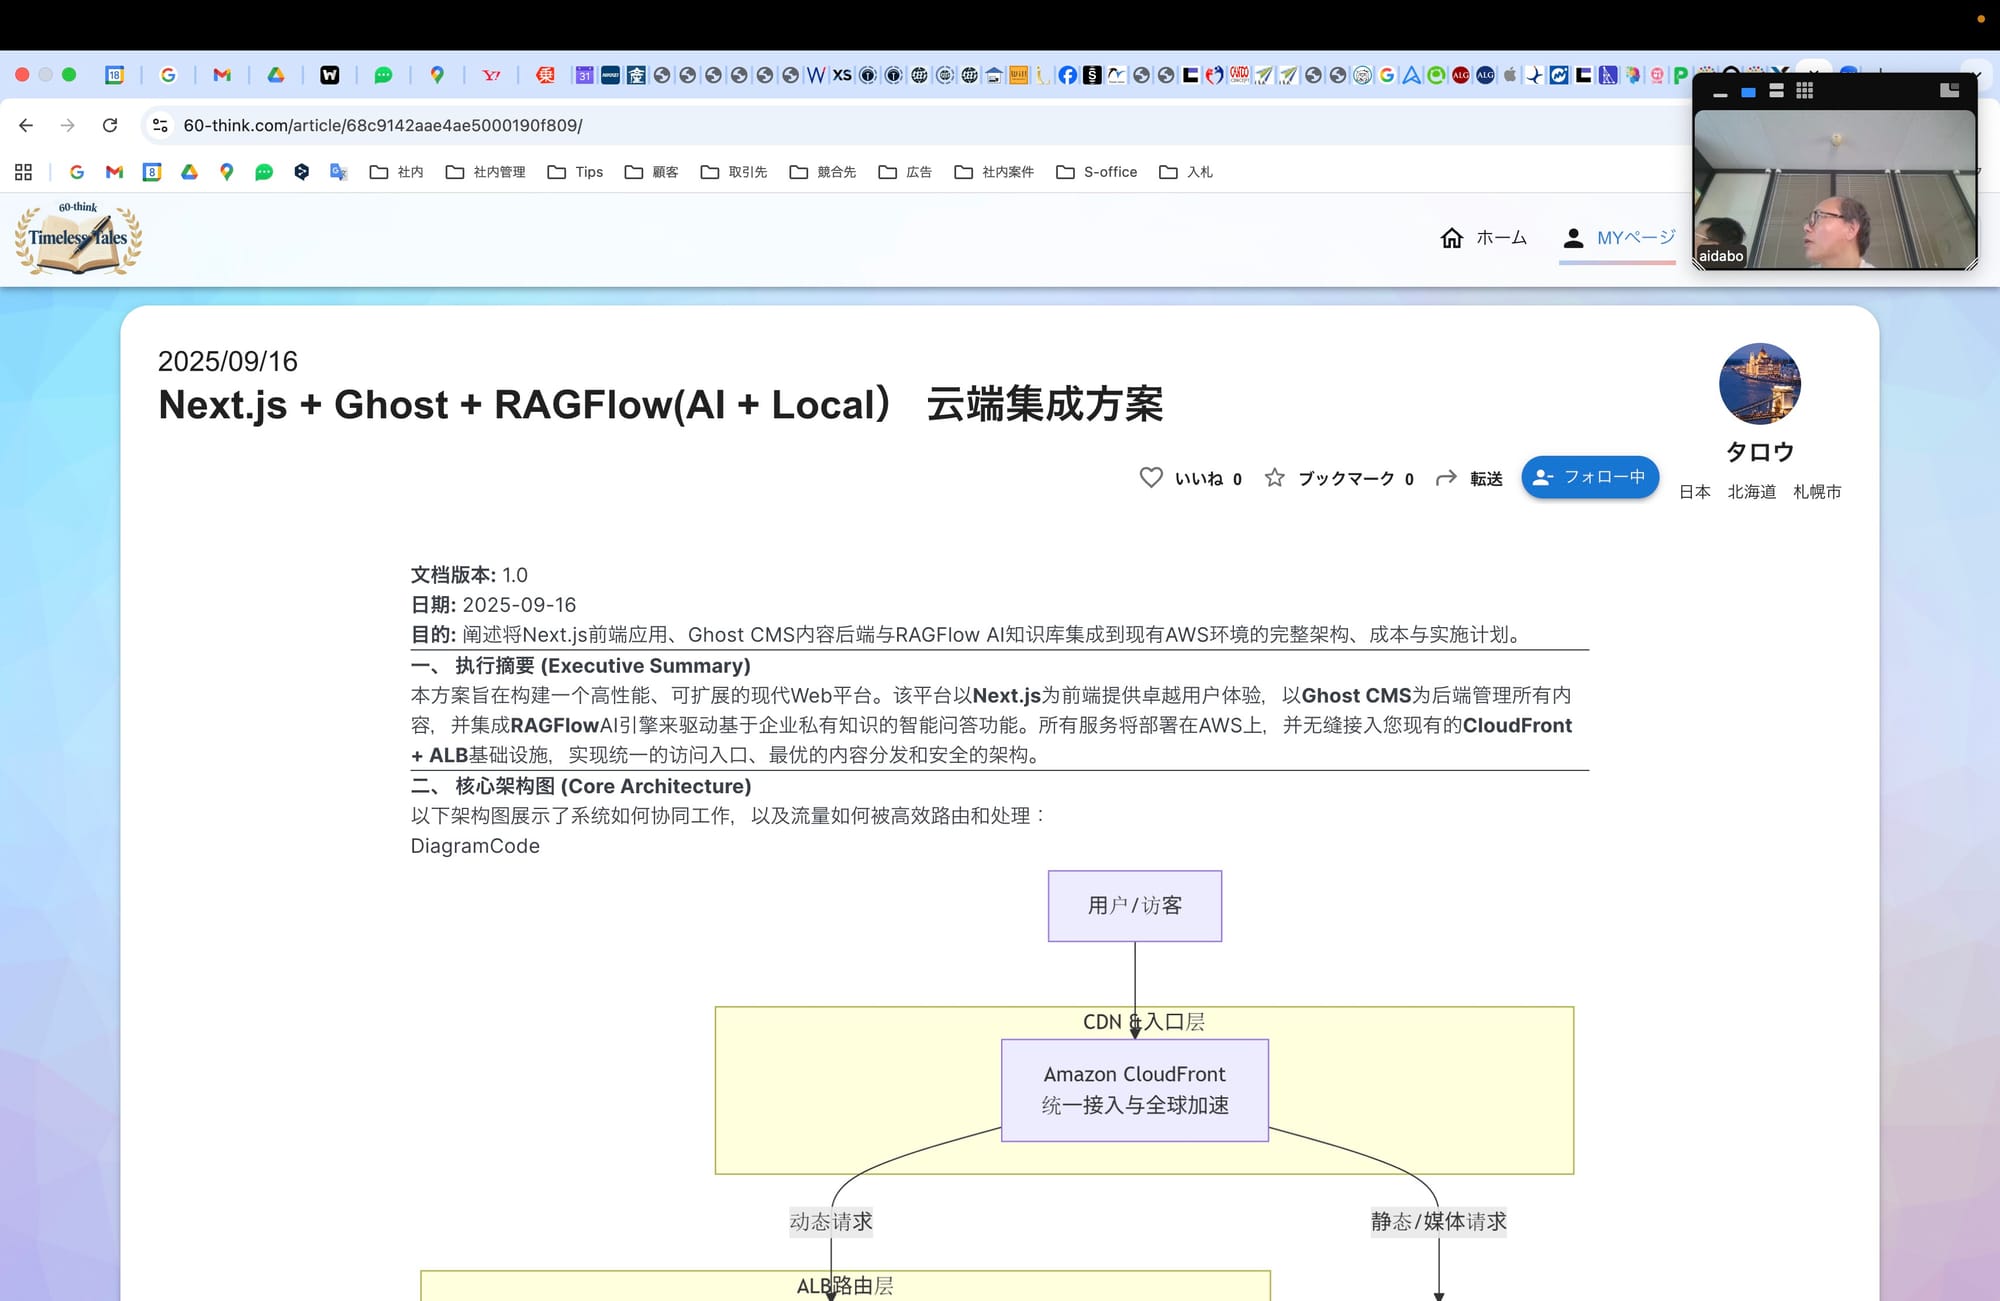Open the Chrome apps grid icon
This screenshot has width=2000, height=1301.
pos(24,172)
